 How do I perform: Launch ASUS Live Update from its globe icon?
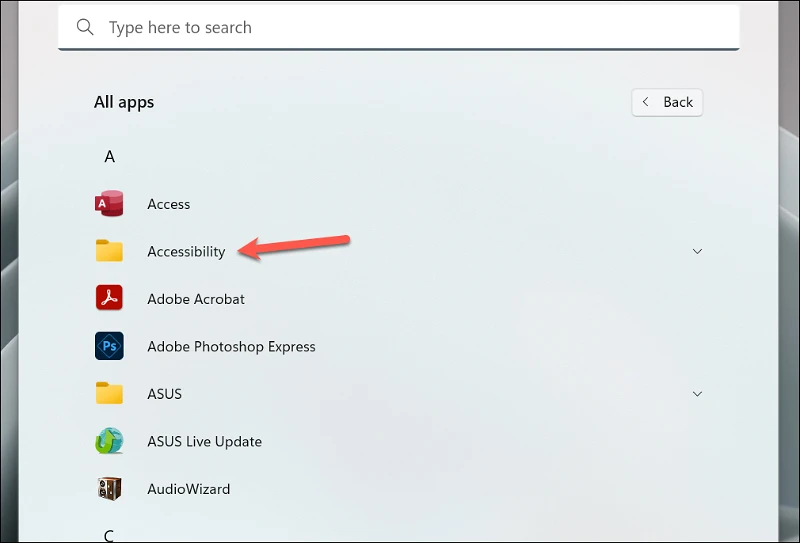point(109,441)
